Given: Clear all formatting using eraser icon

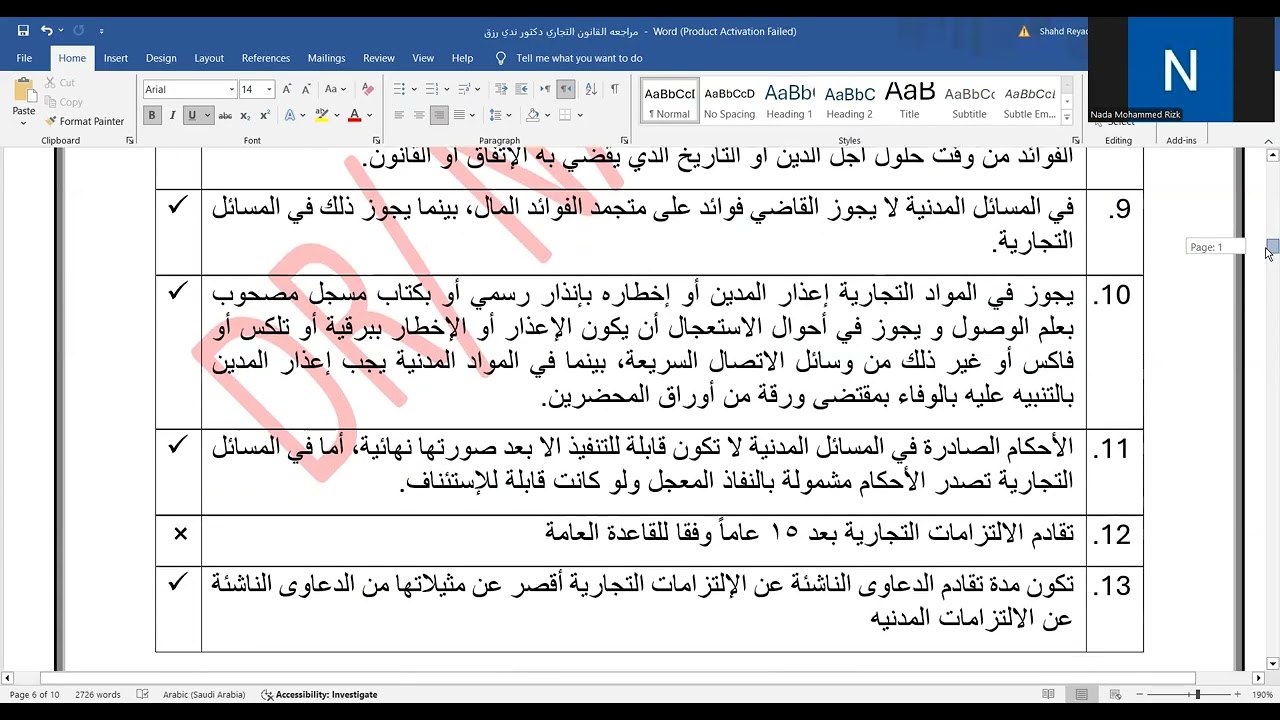Looking at the screenshot, I should [367, 89].
